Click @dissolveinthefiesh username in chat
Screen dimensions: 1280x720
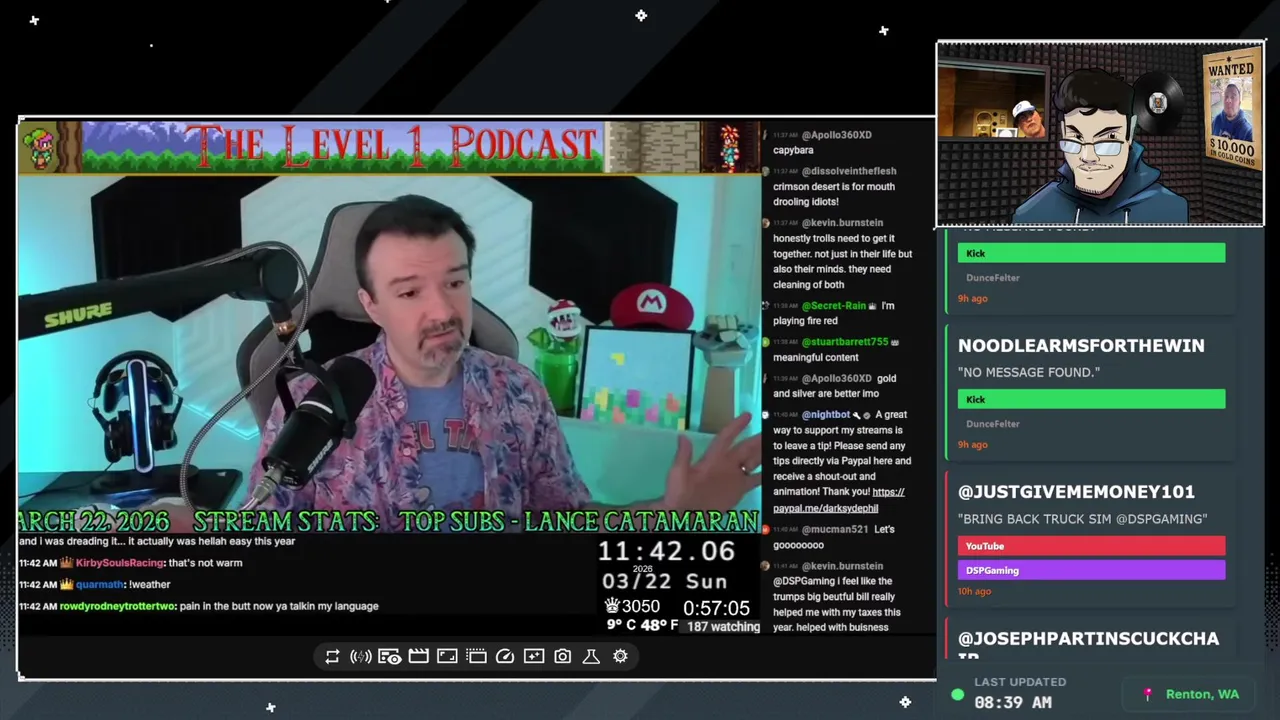click(849, 171)
